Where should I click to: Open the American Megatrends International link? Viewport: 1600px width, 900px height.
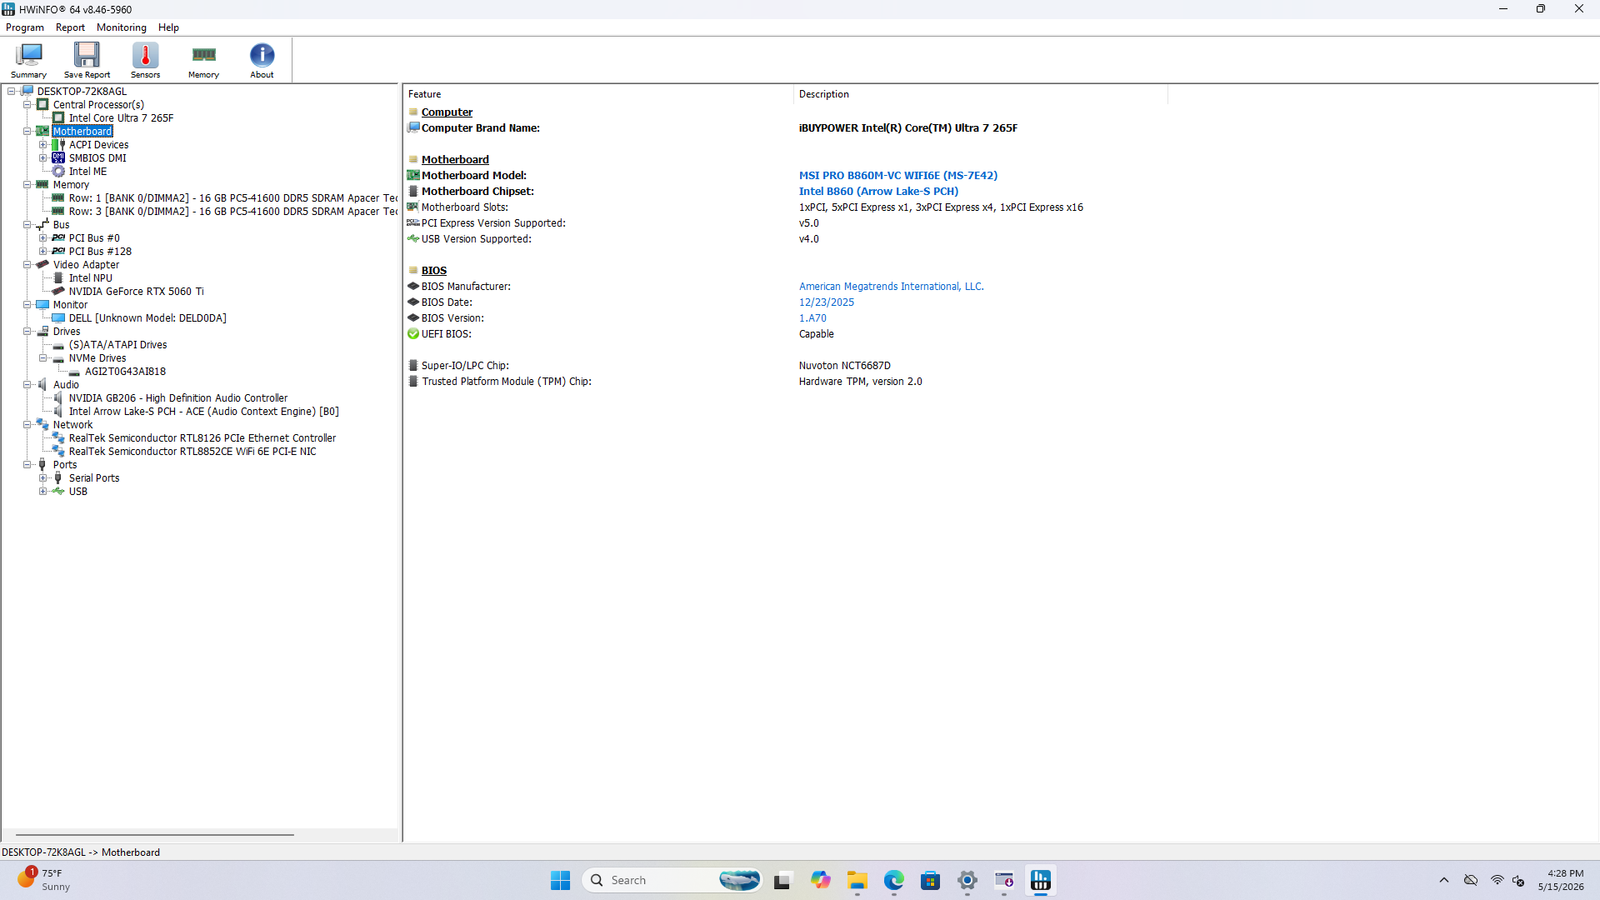[x=891, y=287]
